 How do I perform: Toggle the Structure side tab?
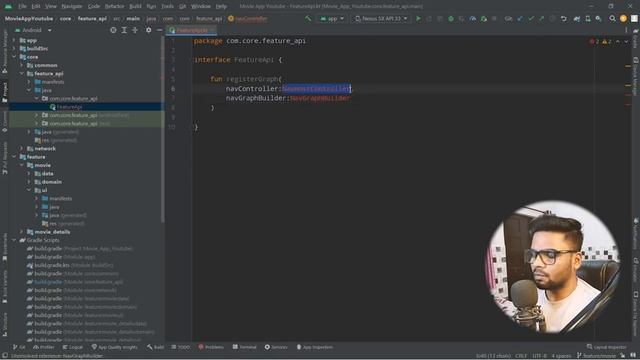coord(4,324)
